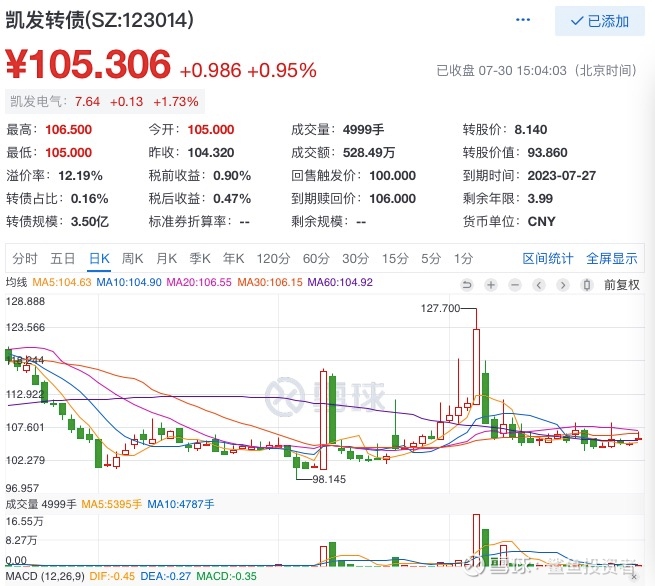
Task: Click the MA5:104.63 moving average label
Action: (x=62, y=282)
